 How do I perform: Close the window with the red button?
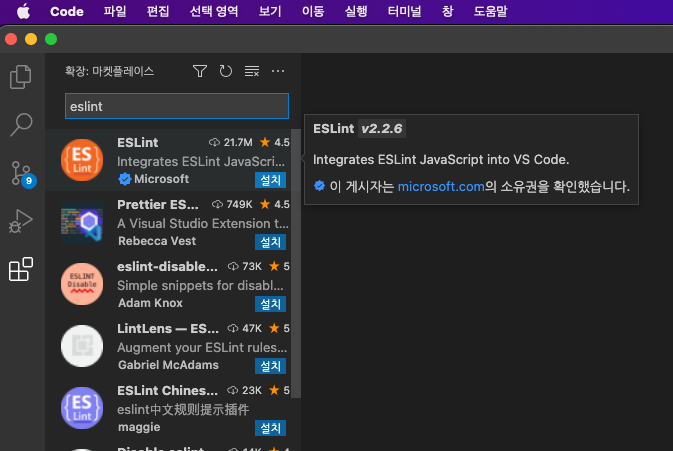coord(11,39)
